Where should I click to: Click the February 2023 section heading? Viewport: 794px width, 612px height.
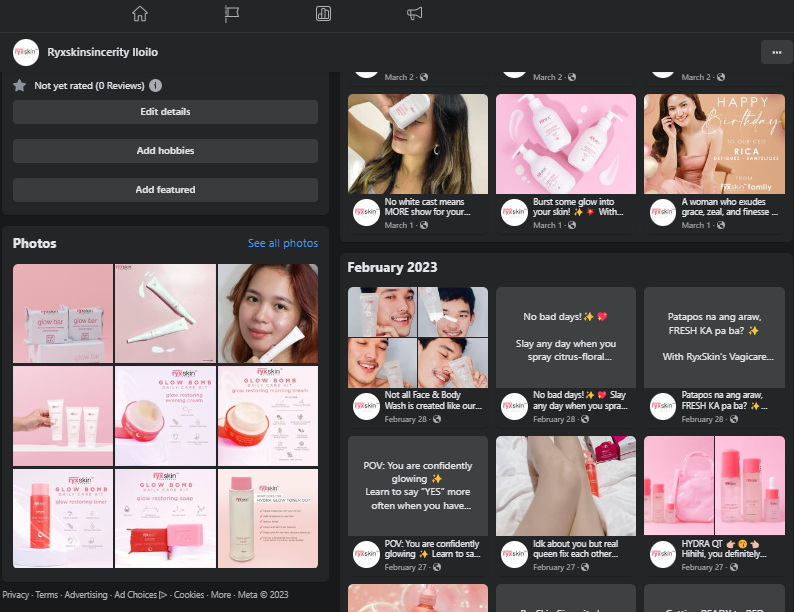point(392,267)
